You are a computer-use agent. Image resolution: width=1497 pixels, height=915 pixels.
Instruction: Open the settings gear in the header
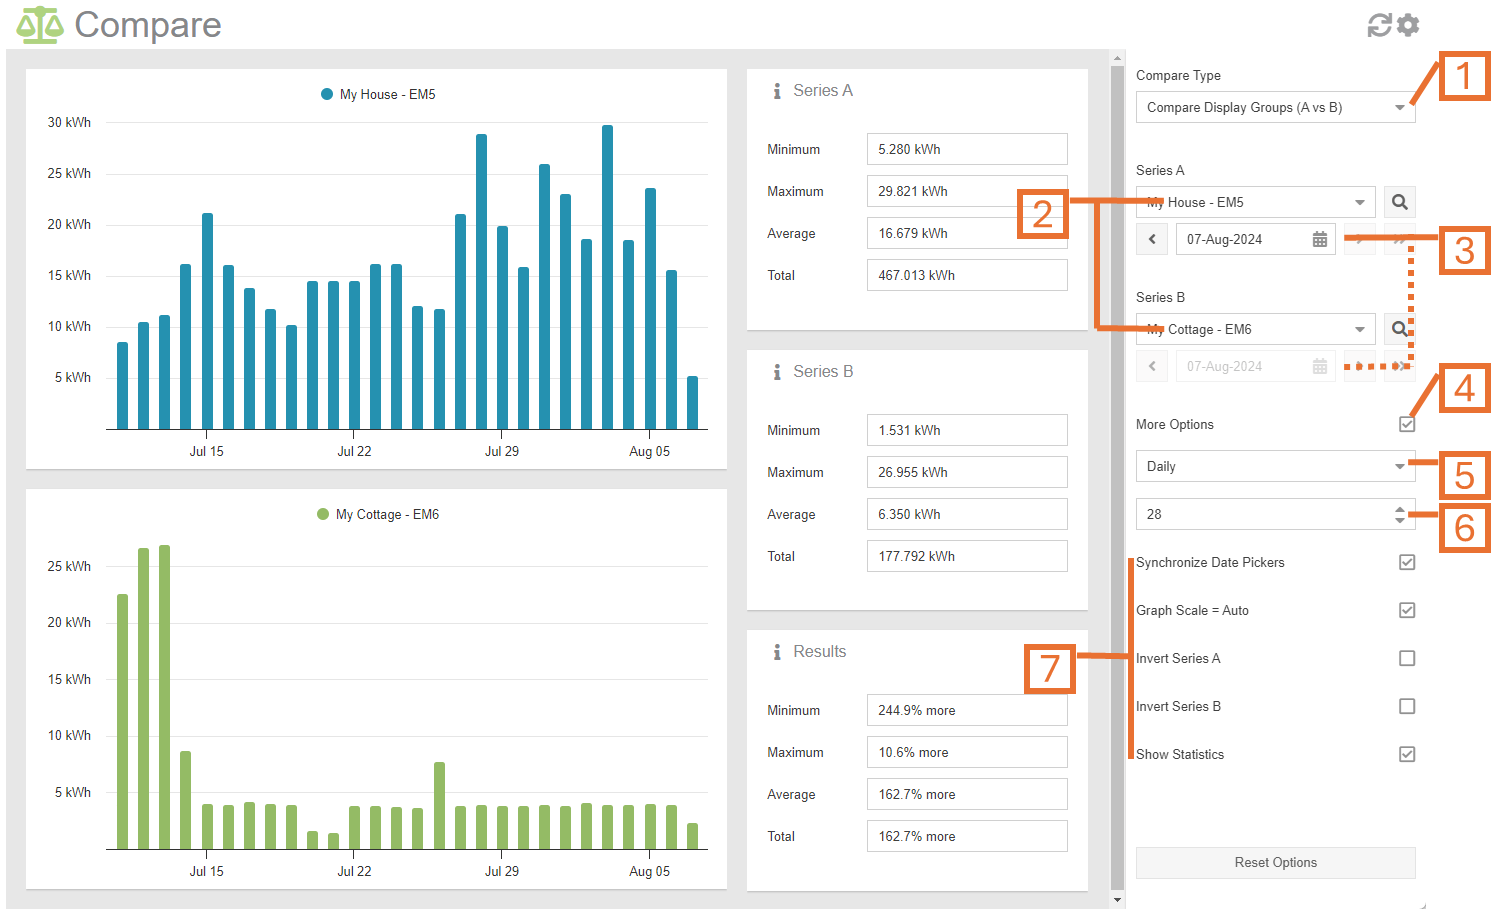[x=1408, y=25]
